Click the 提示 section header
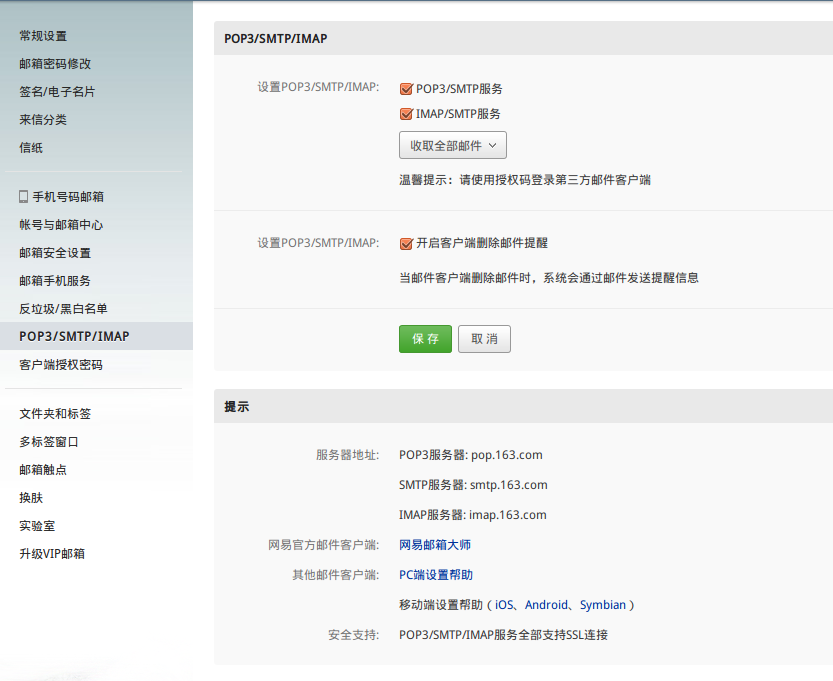Screen dimensions: 833x681 pyautogui.click(x=236, y=407)
